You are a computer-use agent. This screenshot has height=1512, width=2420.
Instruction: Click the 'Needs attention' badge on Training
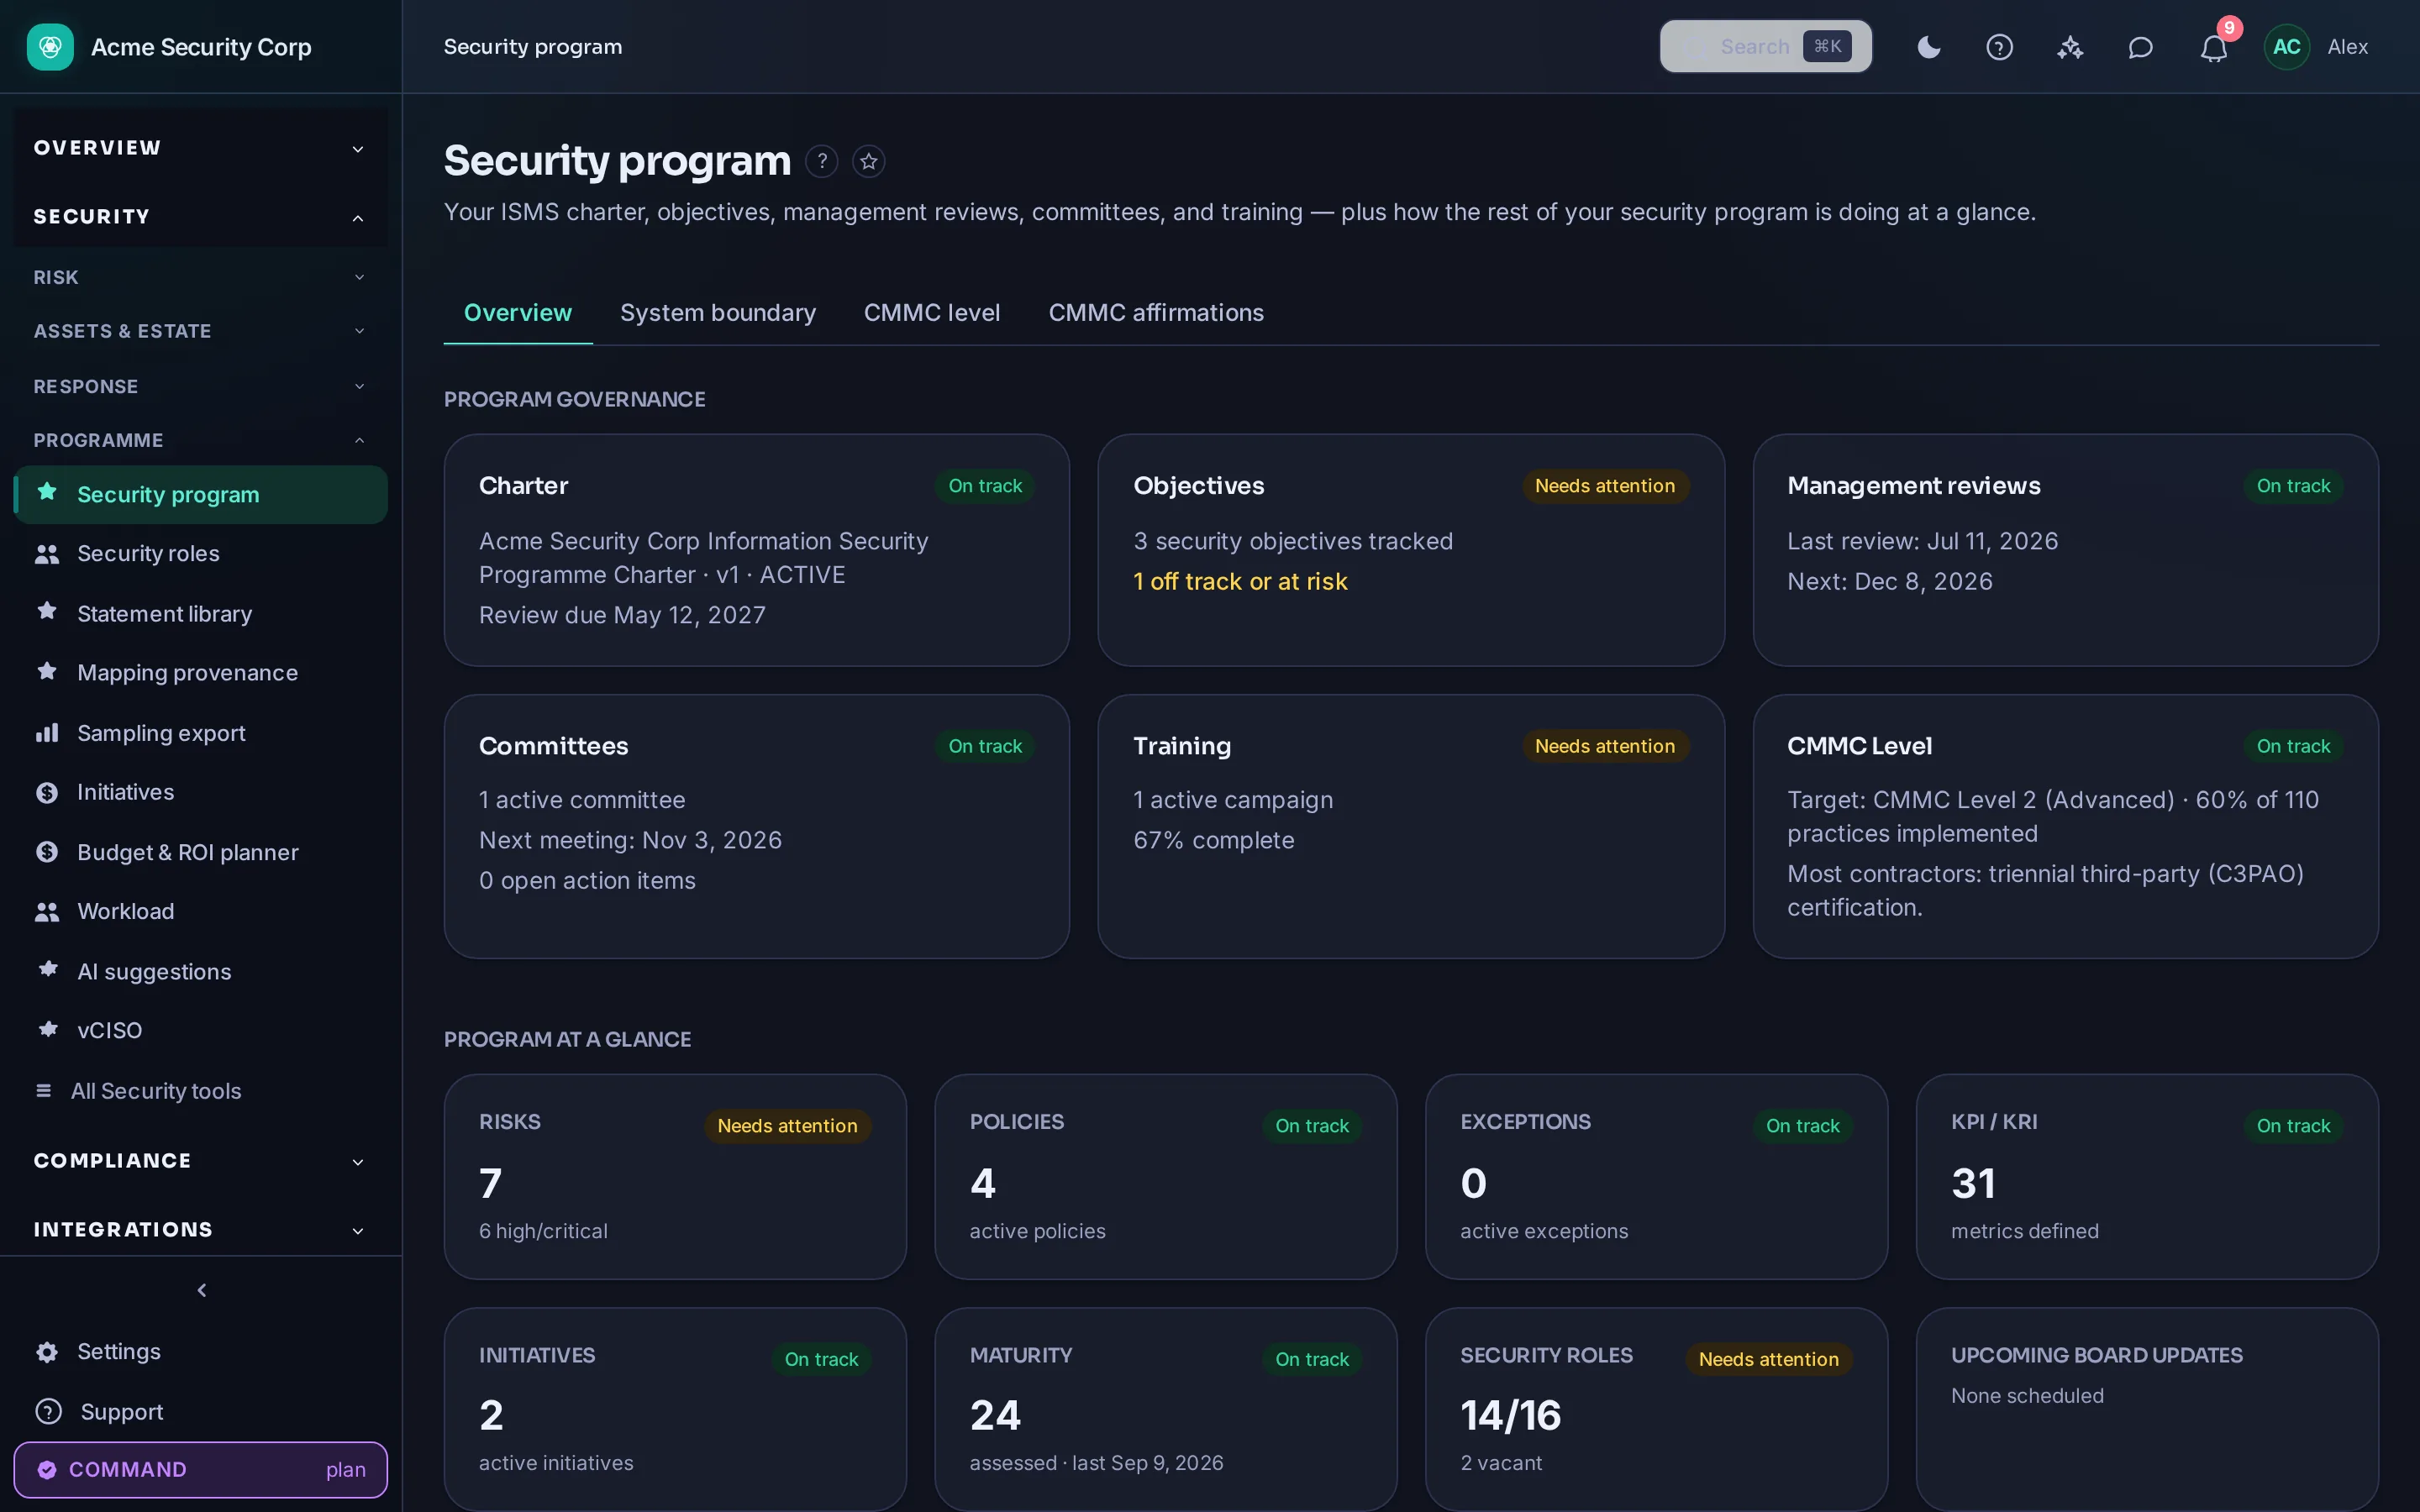click(x=1605, y=746)
